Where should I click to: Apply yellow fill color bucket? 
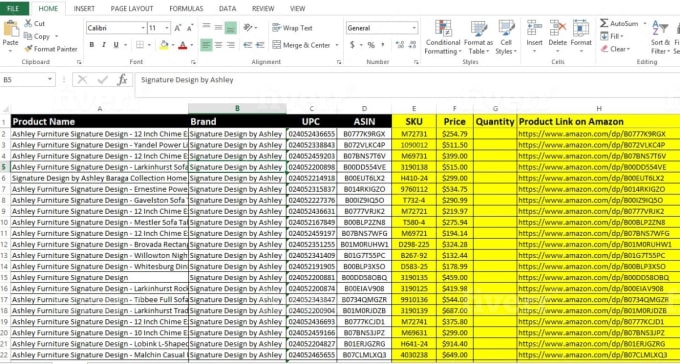pyautogui.click(x=164, y=45)
